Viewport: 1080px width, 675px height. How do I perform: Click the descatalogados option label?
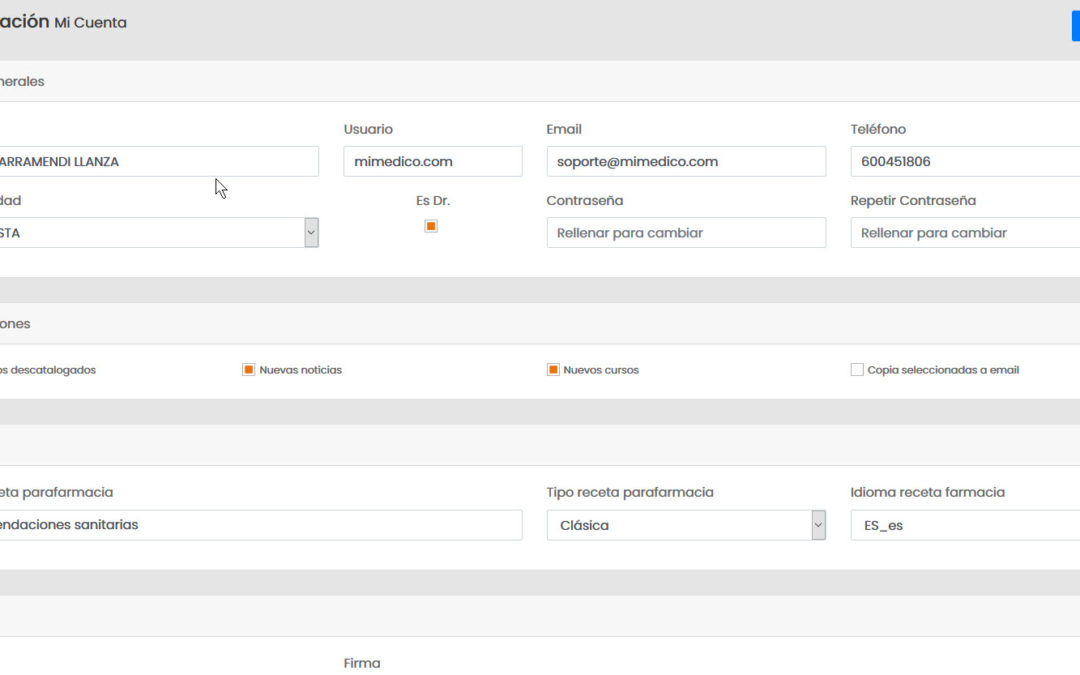(48, 370)
